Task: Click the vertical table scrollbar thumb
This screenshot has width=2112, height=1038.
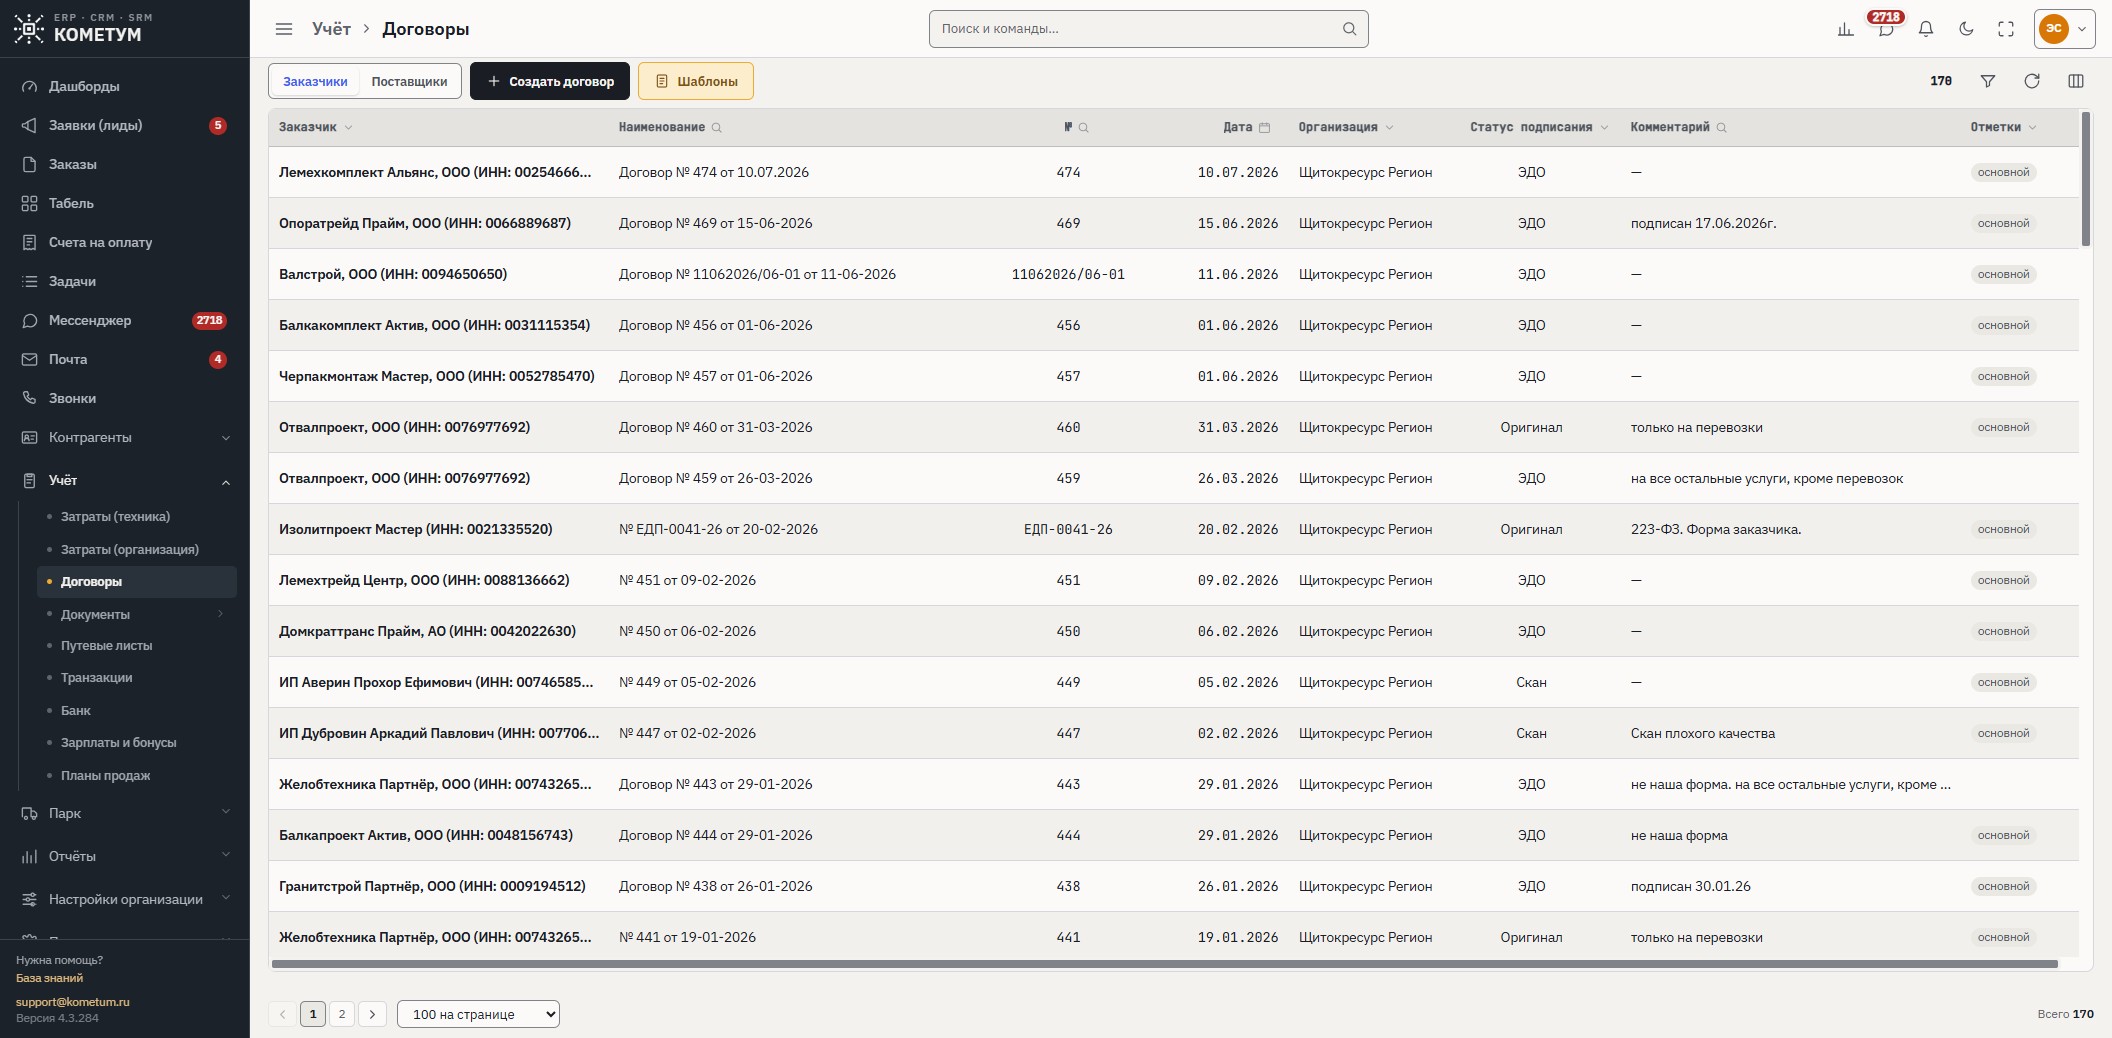Action: (x=2086, y=179)
